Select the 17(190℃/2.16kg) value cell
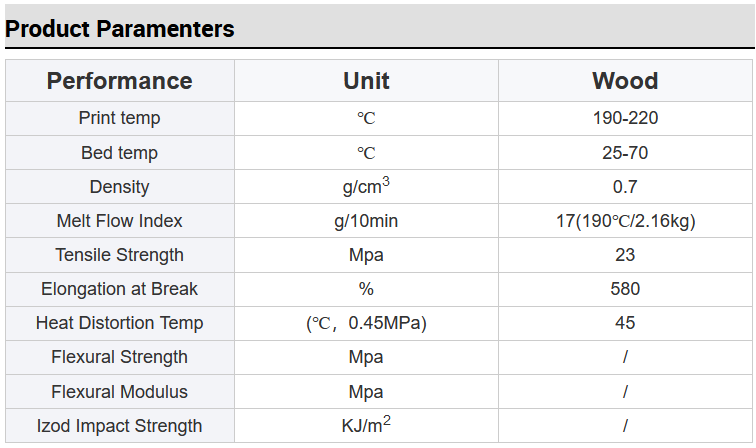The width and height of the screenshot is (756, 448). point(625,221)
